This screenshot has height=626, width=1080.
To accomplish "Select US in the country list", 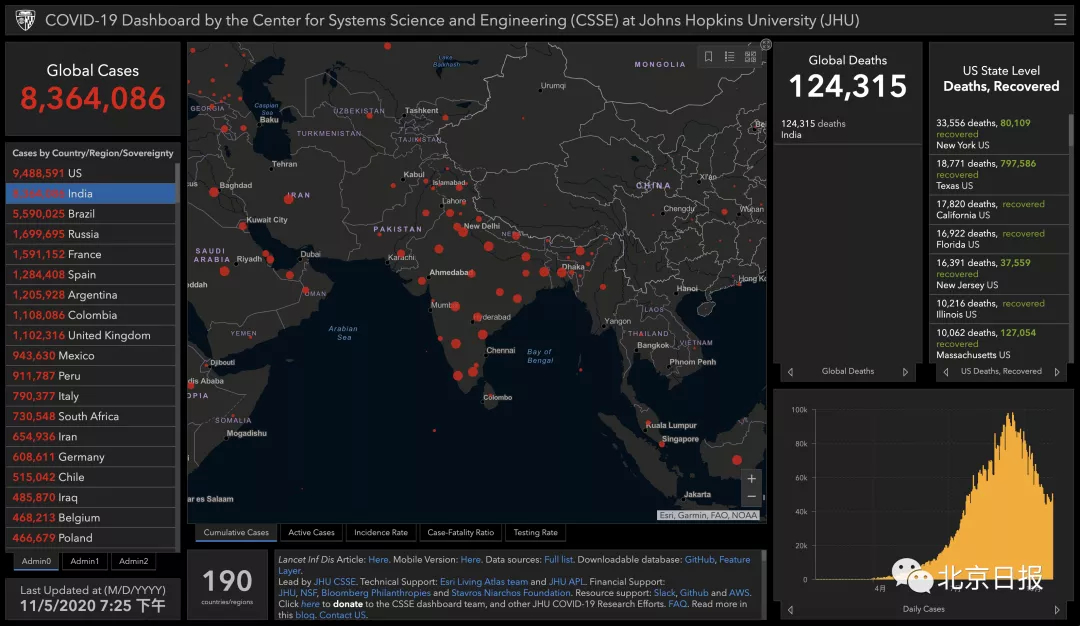I will 90,173.
